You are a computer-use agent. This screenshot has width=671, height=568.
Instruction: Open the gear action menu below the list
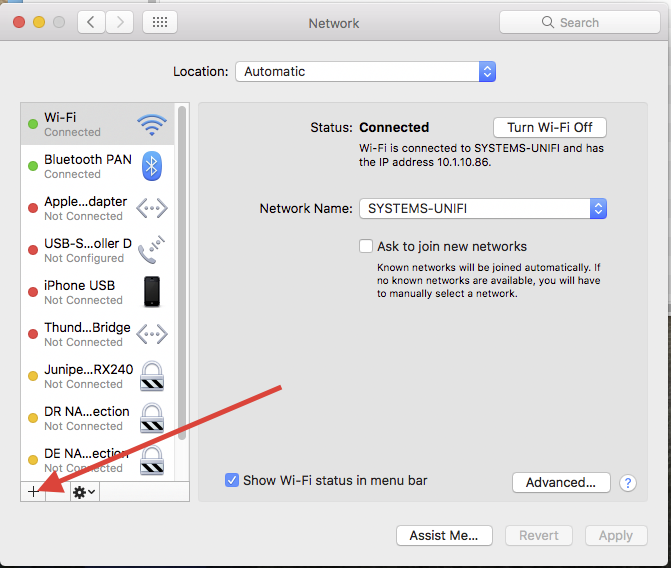(x=84, y=492)
